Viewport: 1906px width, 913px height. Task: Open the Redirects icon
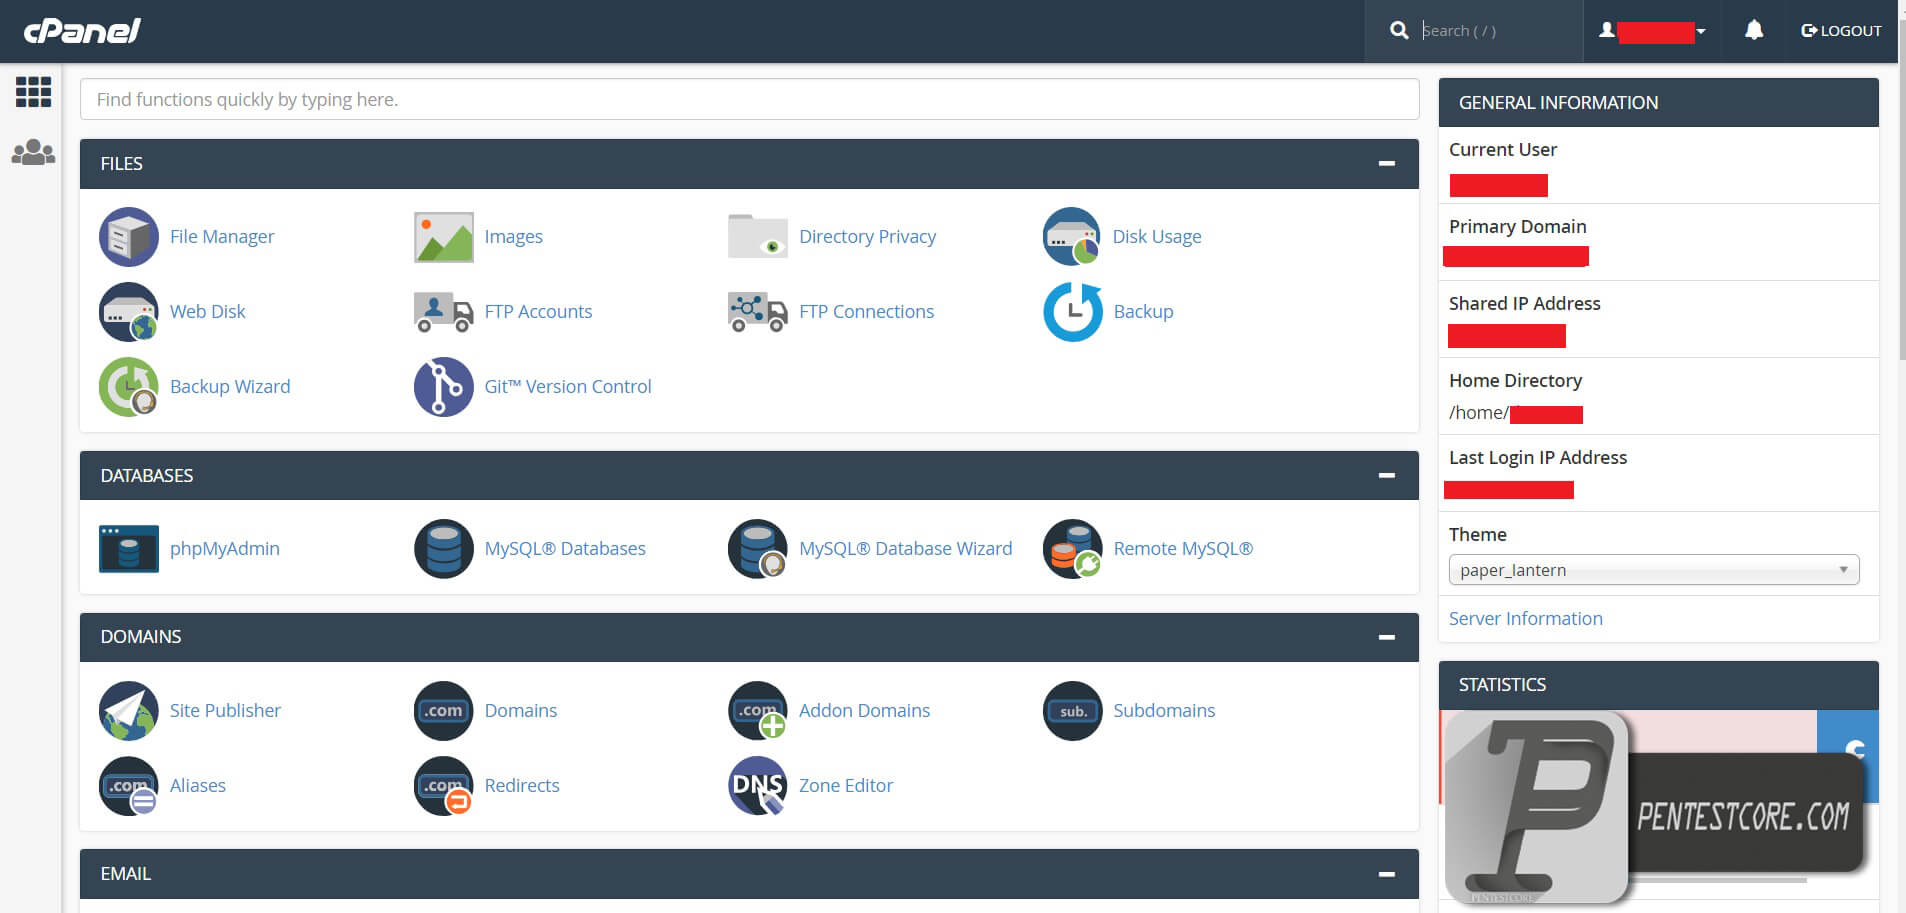click(x=444, y=786)
